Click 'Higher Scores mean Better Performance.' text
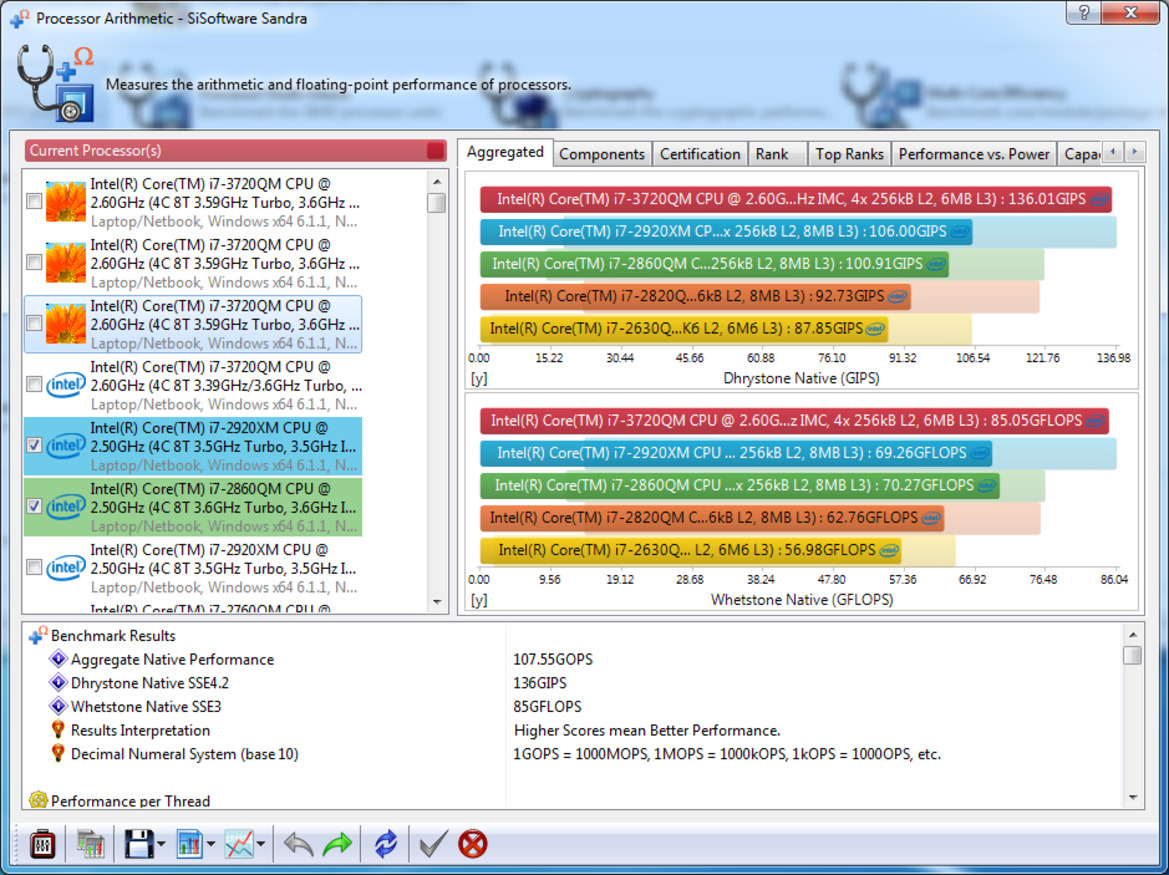This screenshot has height=875, width=1169. (x=647, y=730)
